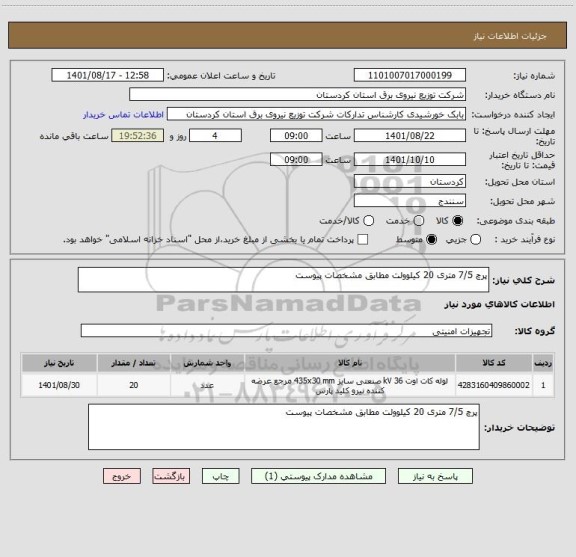Click the ردیف column header
Viewport: 576px width, 557px height.
[x=543, y=363]
